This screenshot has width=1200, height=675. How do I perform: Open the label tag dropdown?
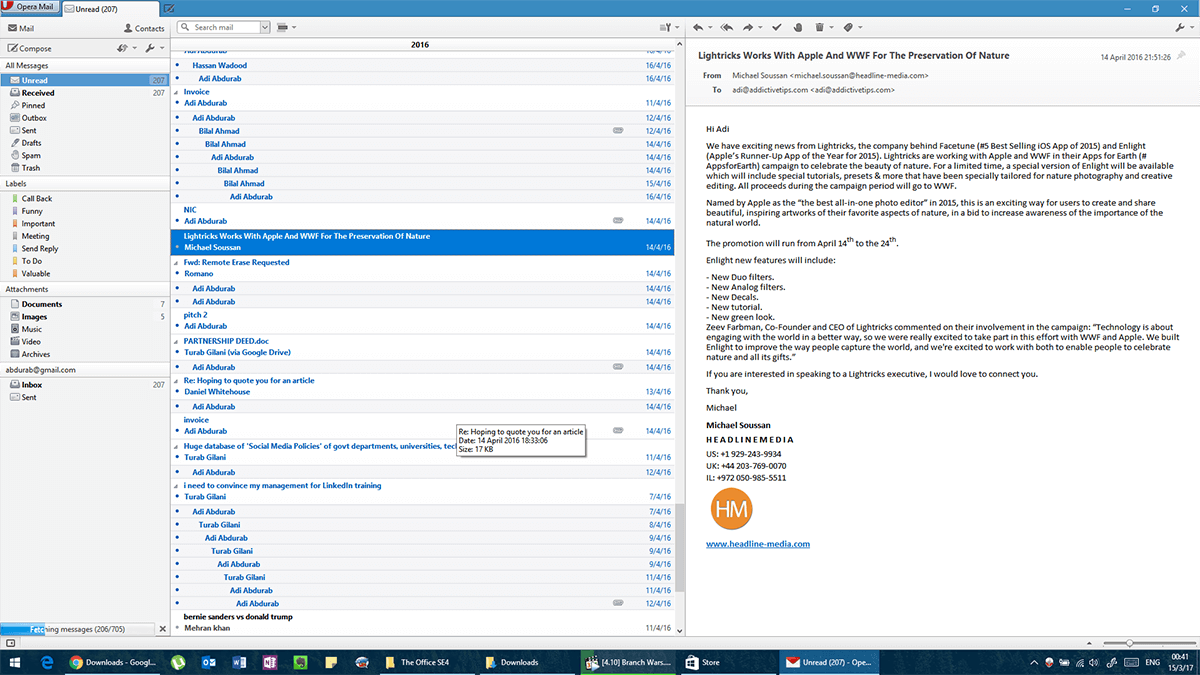click(850, 28)
